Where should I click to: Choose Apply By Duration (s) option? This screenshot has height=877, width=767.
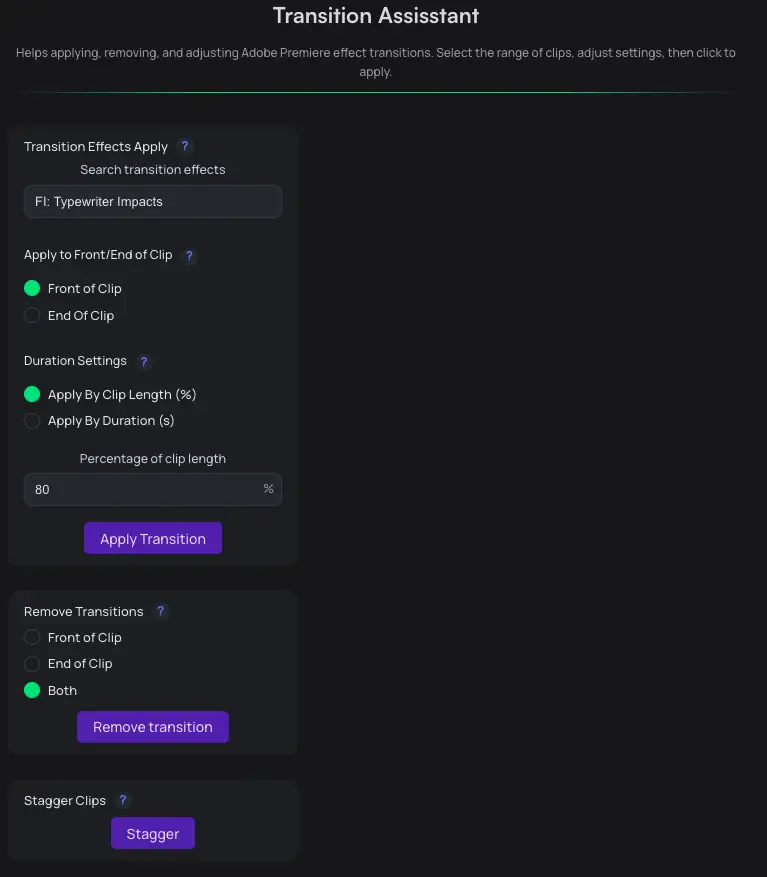tap(32, 421)
